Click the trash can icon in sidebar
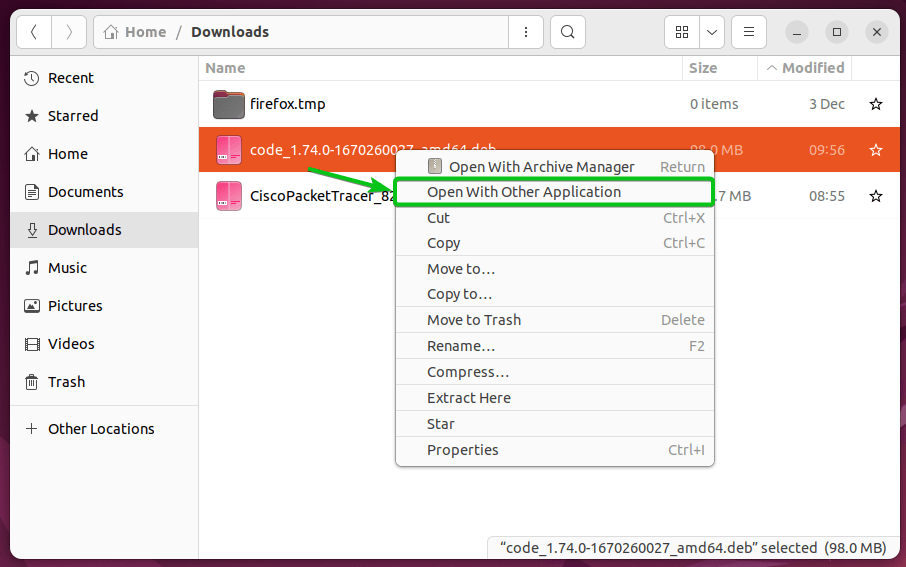 [x=32, y=382]
